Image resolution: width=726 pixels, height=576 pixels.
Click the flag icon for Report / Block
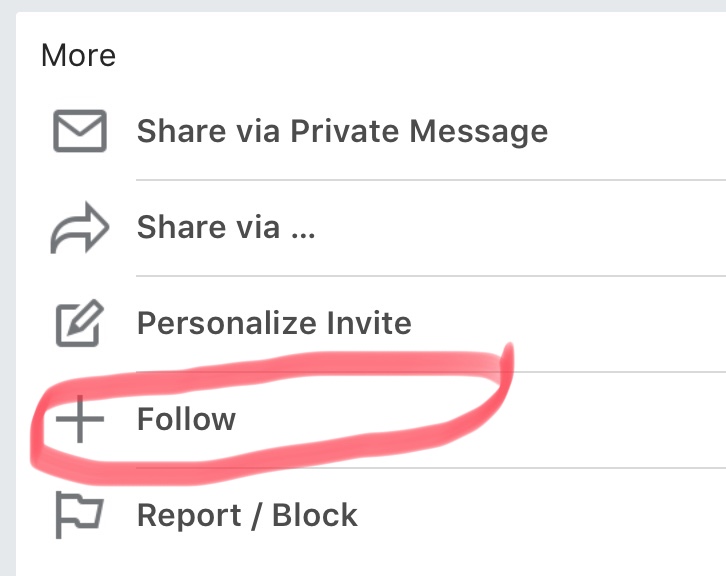[x=80, y=515]
